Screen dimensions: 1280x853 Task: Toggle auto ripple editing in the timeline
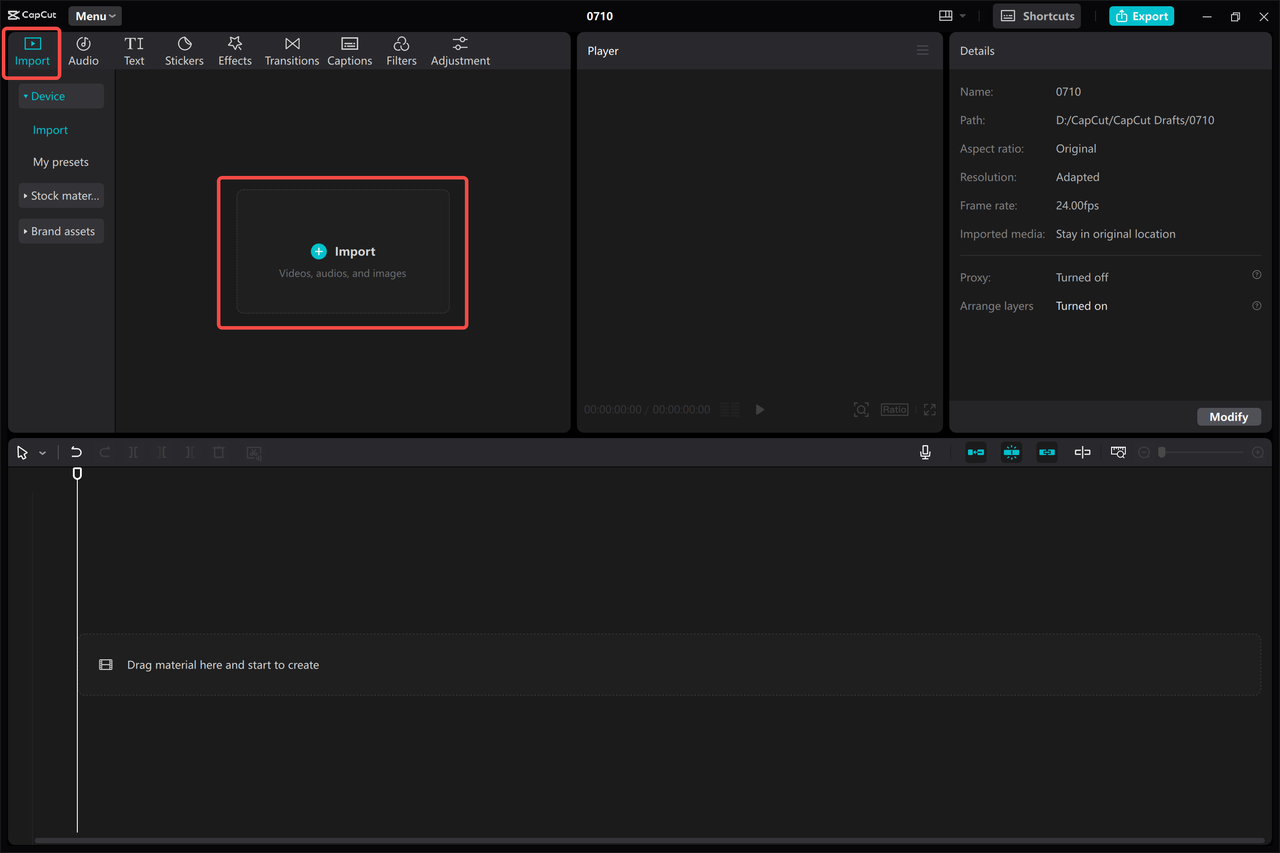[x=975, y=452]
